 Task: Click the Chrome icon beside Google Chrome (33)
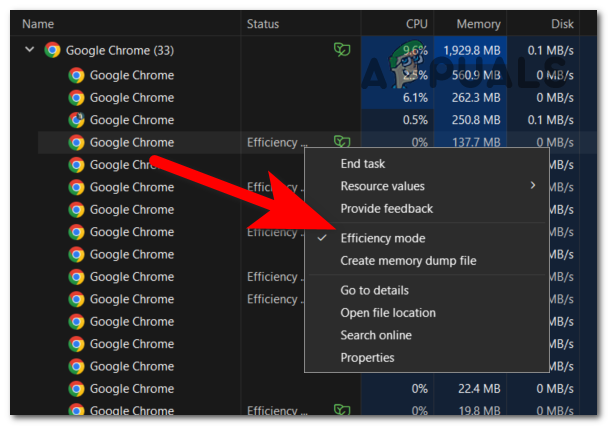coord(52,50)
